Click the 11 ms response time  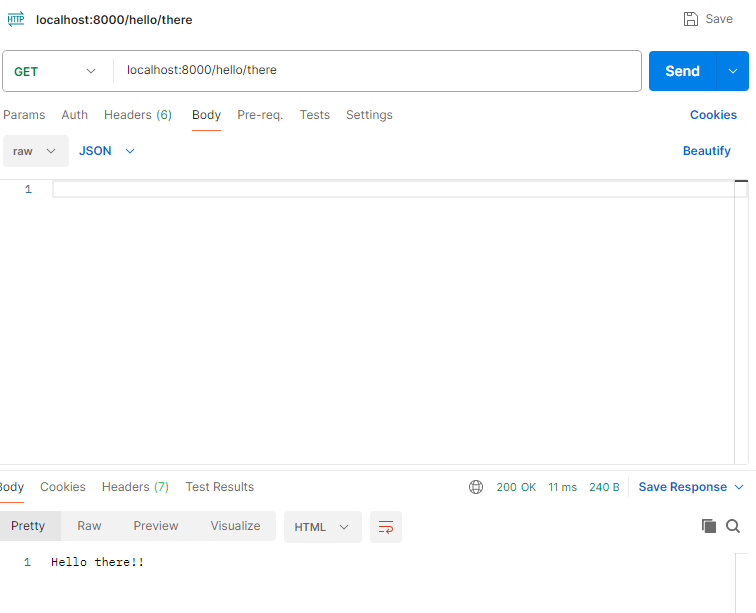tap(562, 487)
